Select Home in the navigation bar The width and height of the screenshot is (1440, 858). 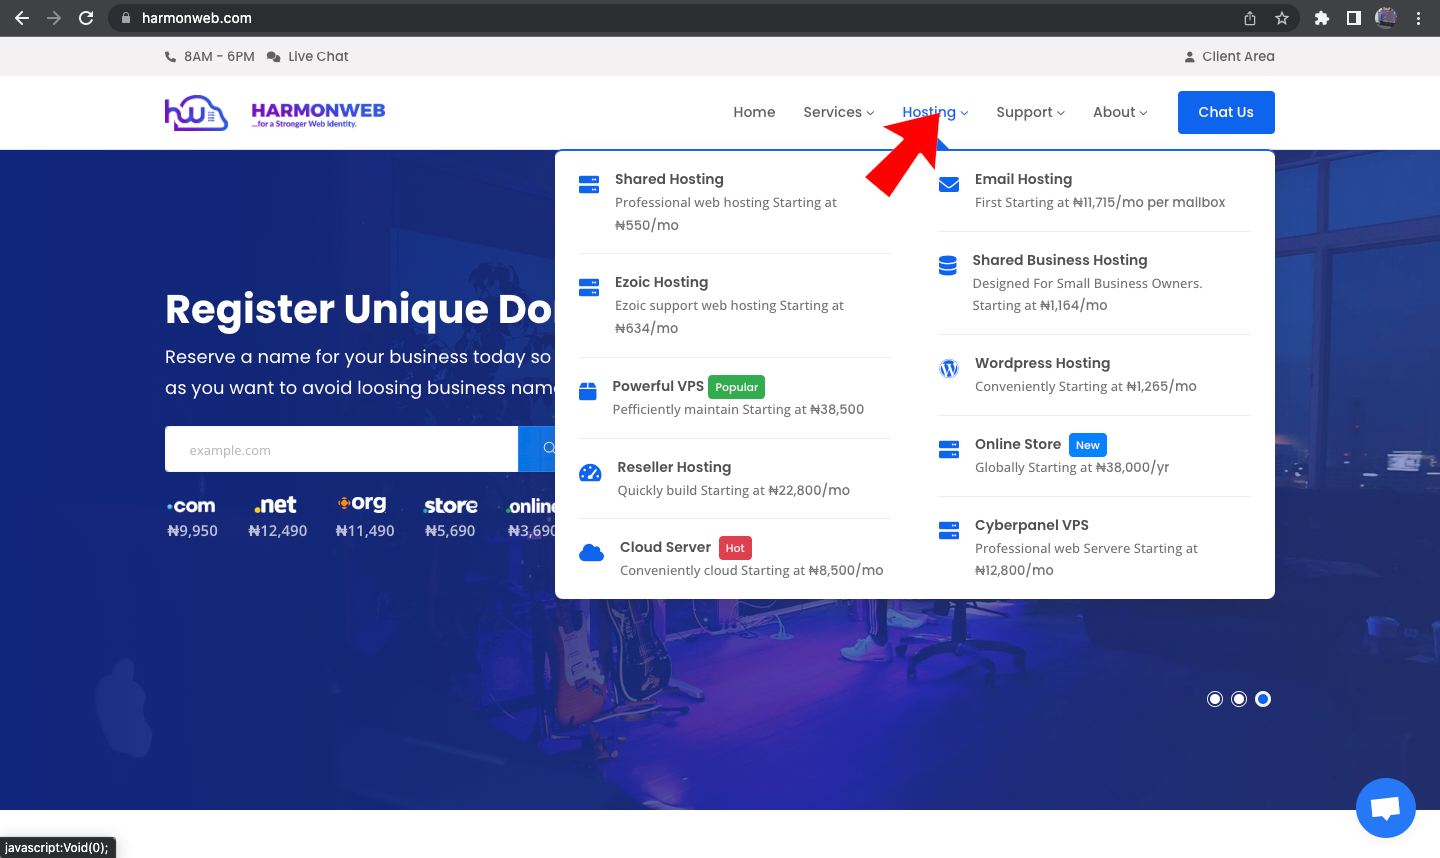pyautogui.click(x=754, y=112)
